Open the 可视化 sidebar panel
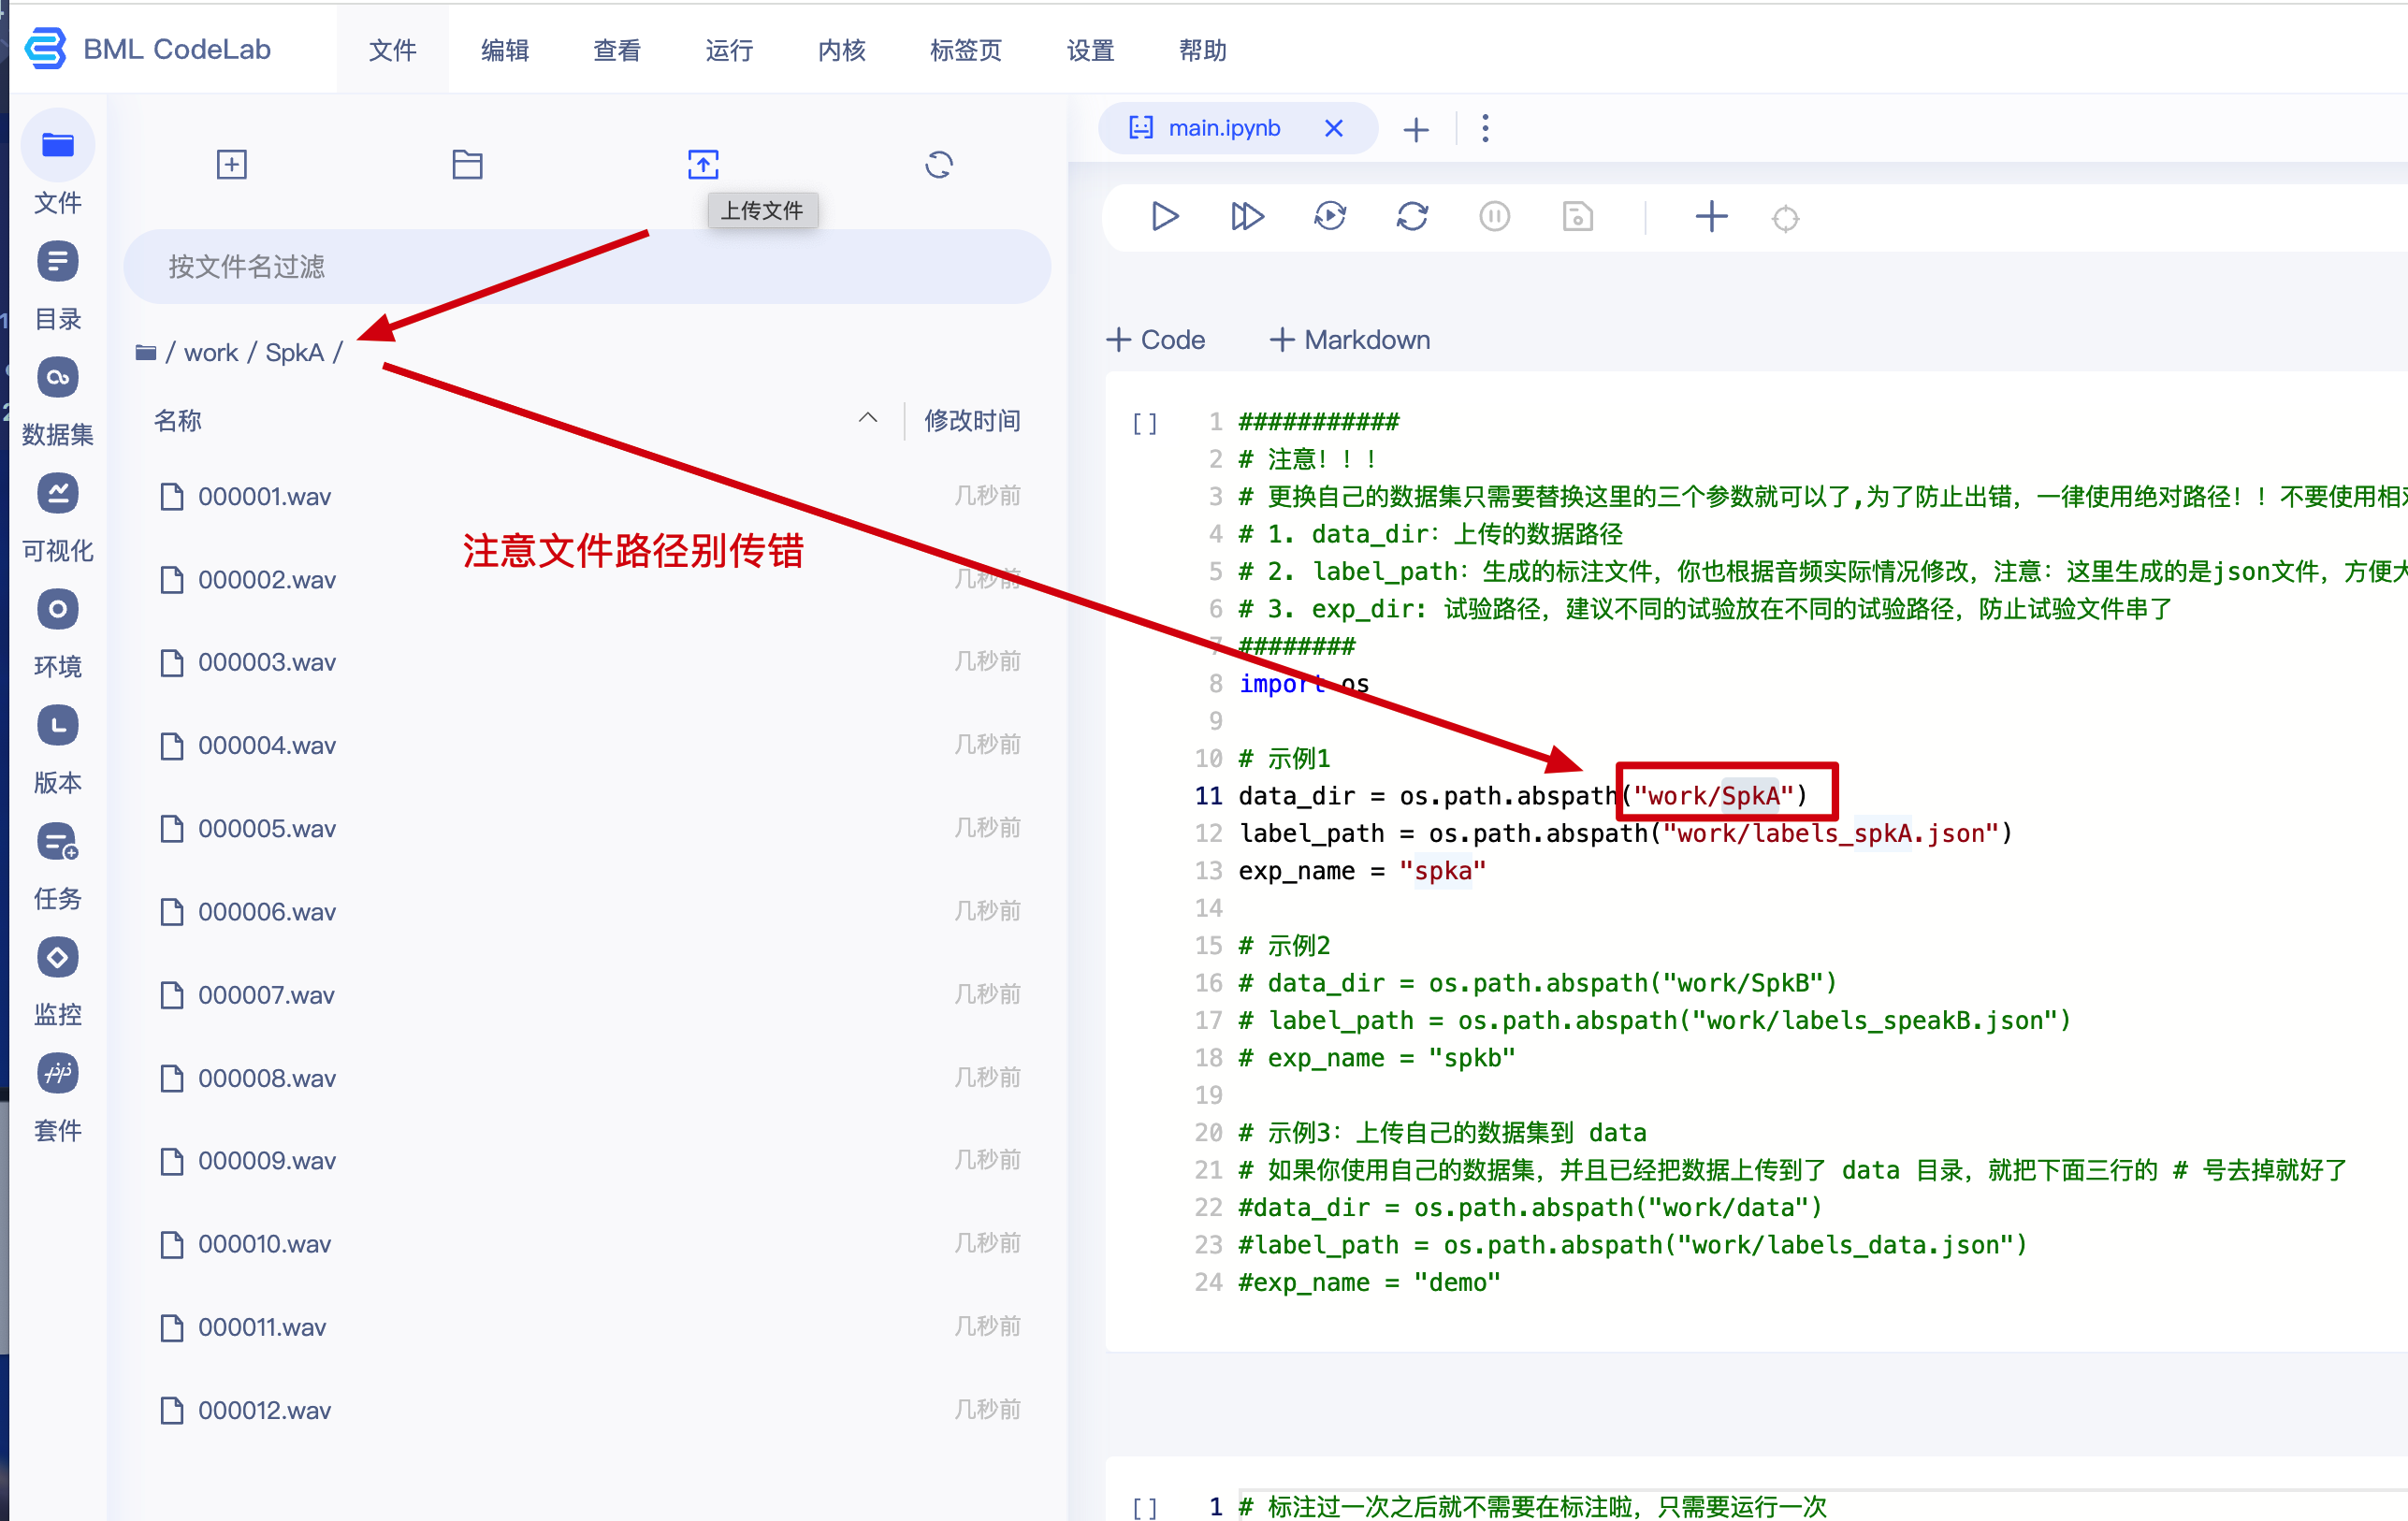Screen dimensions: 2408x1521 [58, 516]
